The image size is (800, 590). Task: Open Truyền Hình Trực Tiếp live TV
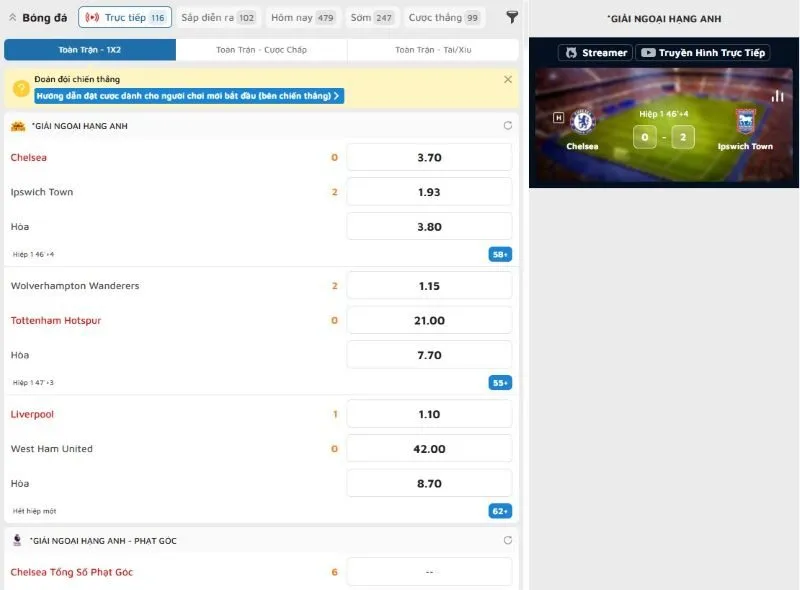[x=703, y=52]
